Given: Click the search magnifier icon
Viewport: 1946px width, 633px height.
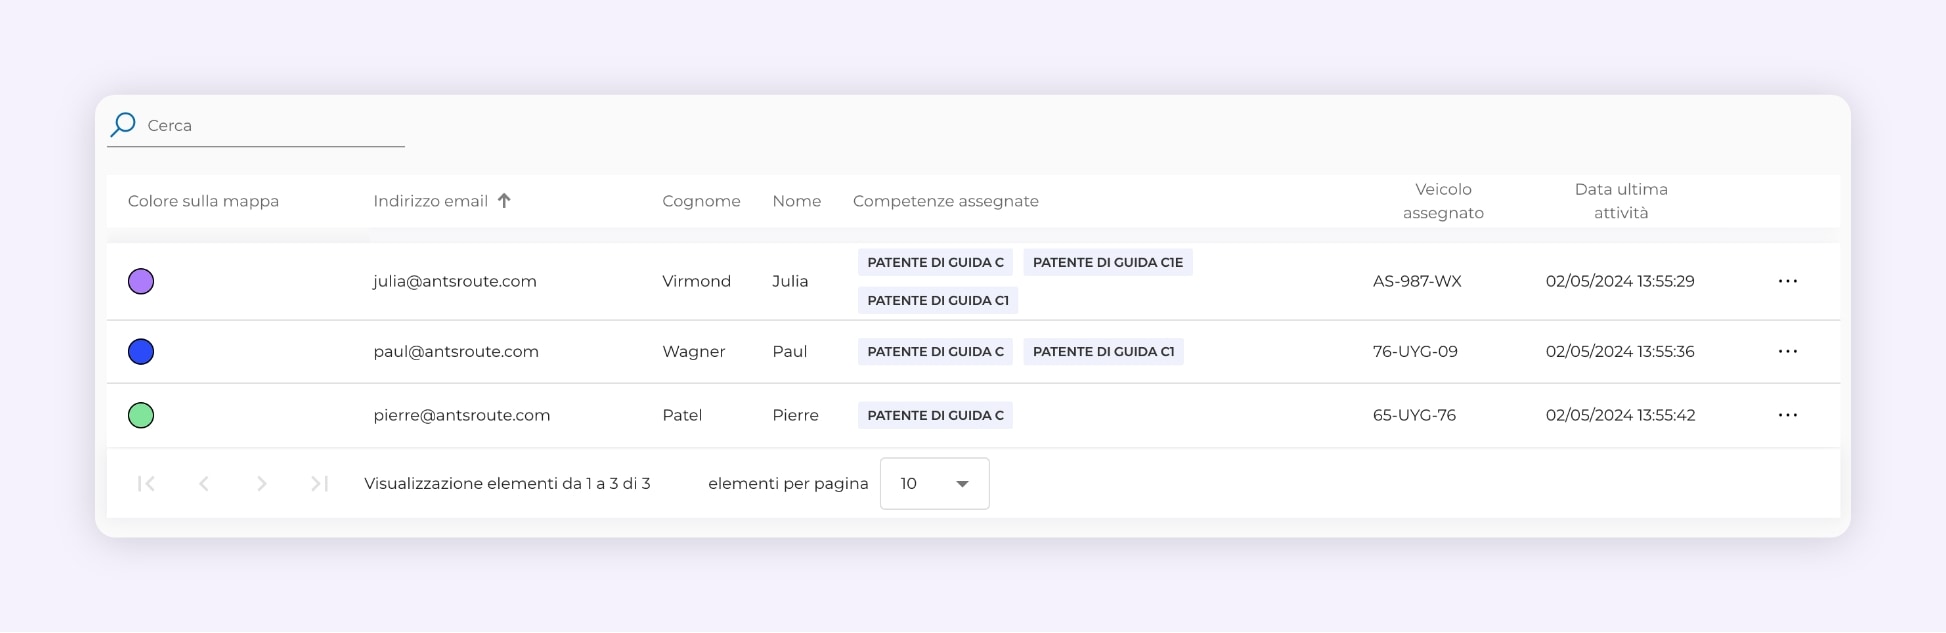Looking at the screenshot, I should [x=123, y=125].
